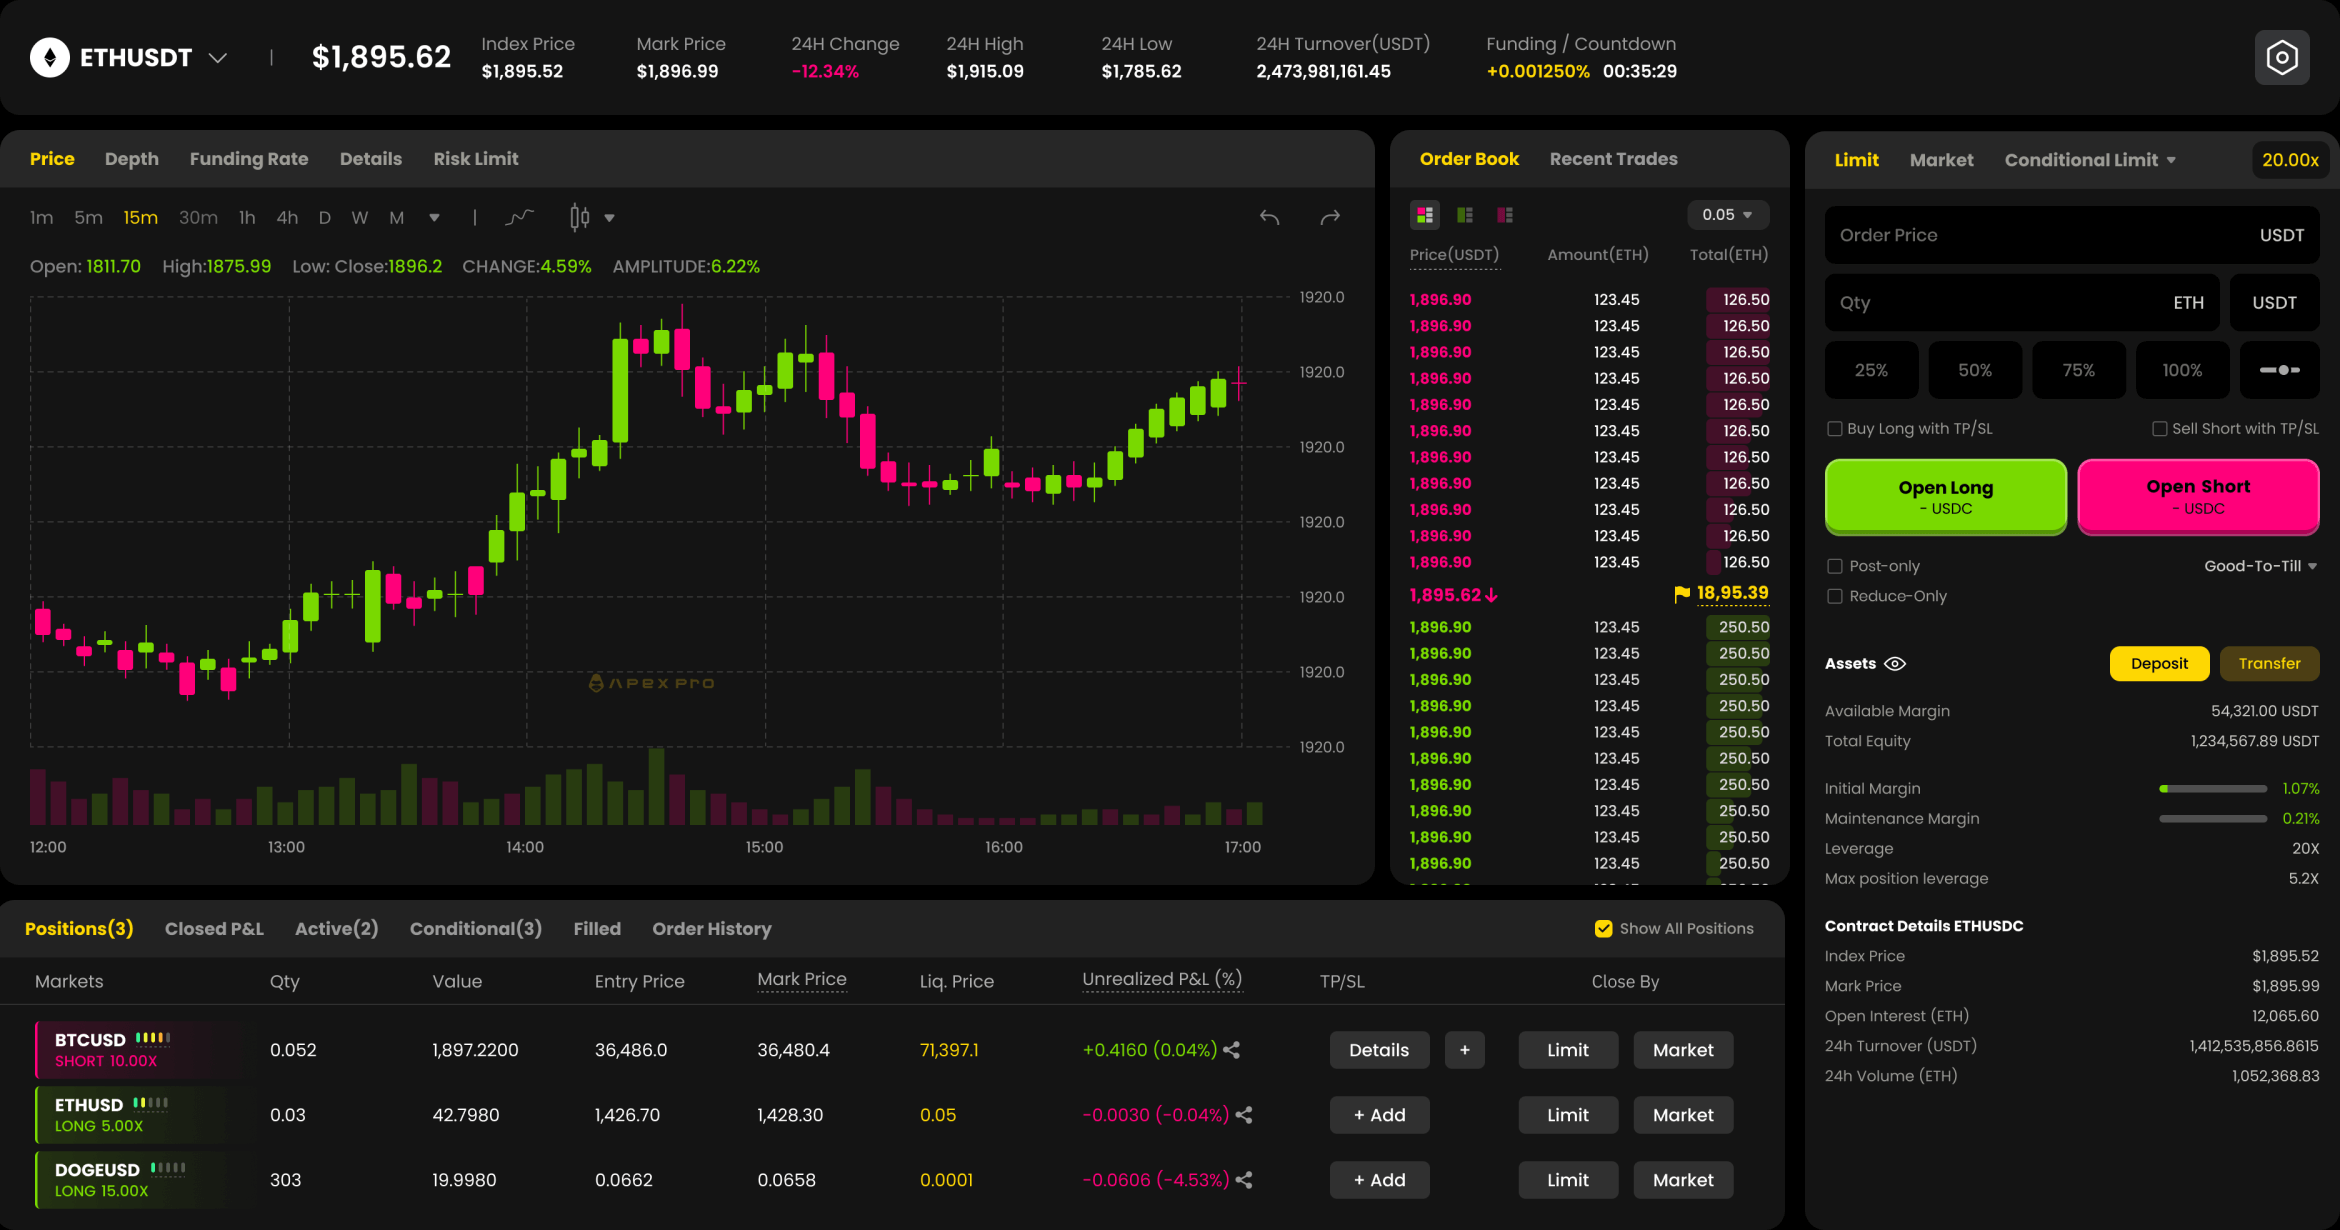The height and width of the screenshot is (1230, 2340).
Task: Show asks-only order book view icon
Action: click(1505, 215)
